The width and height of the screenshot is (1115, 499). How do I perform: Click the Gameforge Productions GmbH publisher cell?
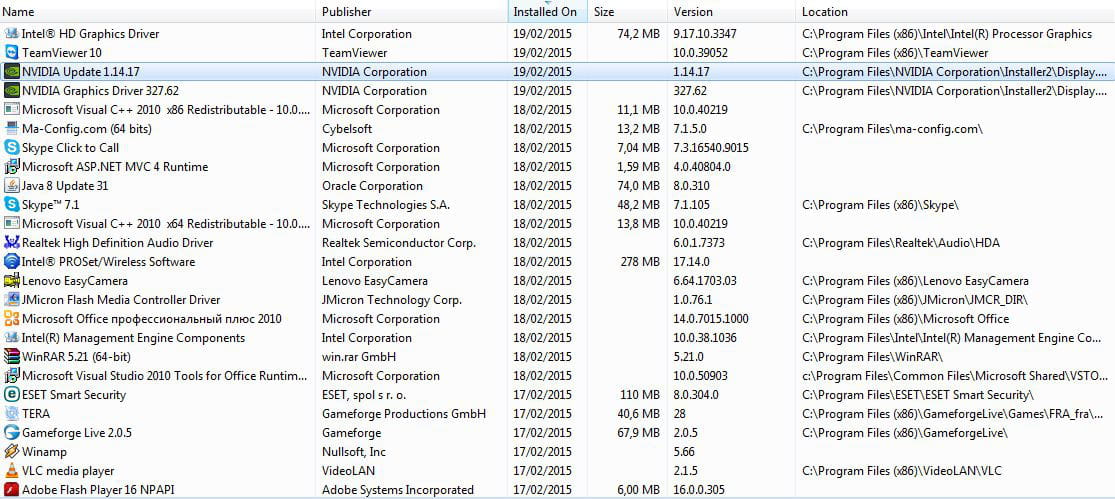tap(404, 413)
